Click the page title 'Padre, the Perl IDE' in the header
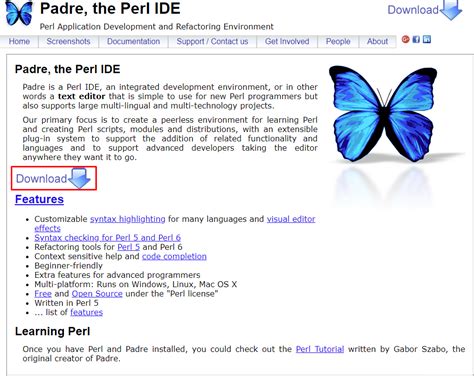 (110, 8)
